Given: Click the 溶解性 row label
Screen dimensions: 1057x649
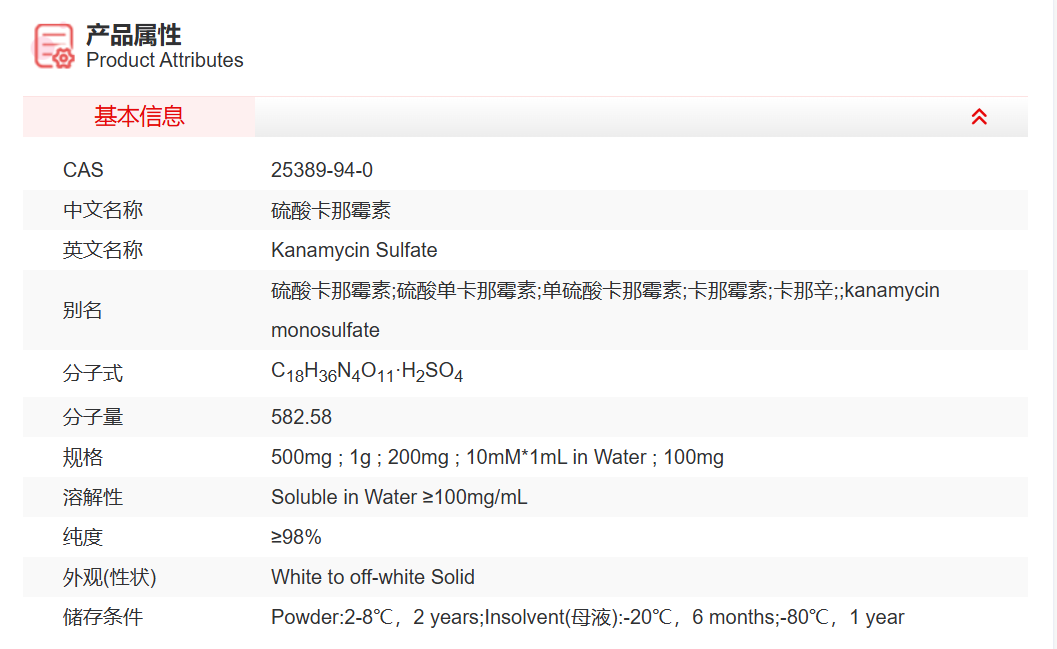Looking at the screenshot, I should point(93,497).
